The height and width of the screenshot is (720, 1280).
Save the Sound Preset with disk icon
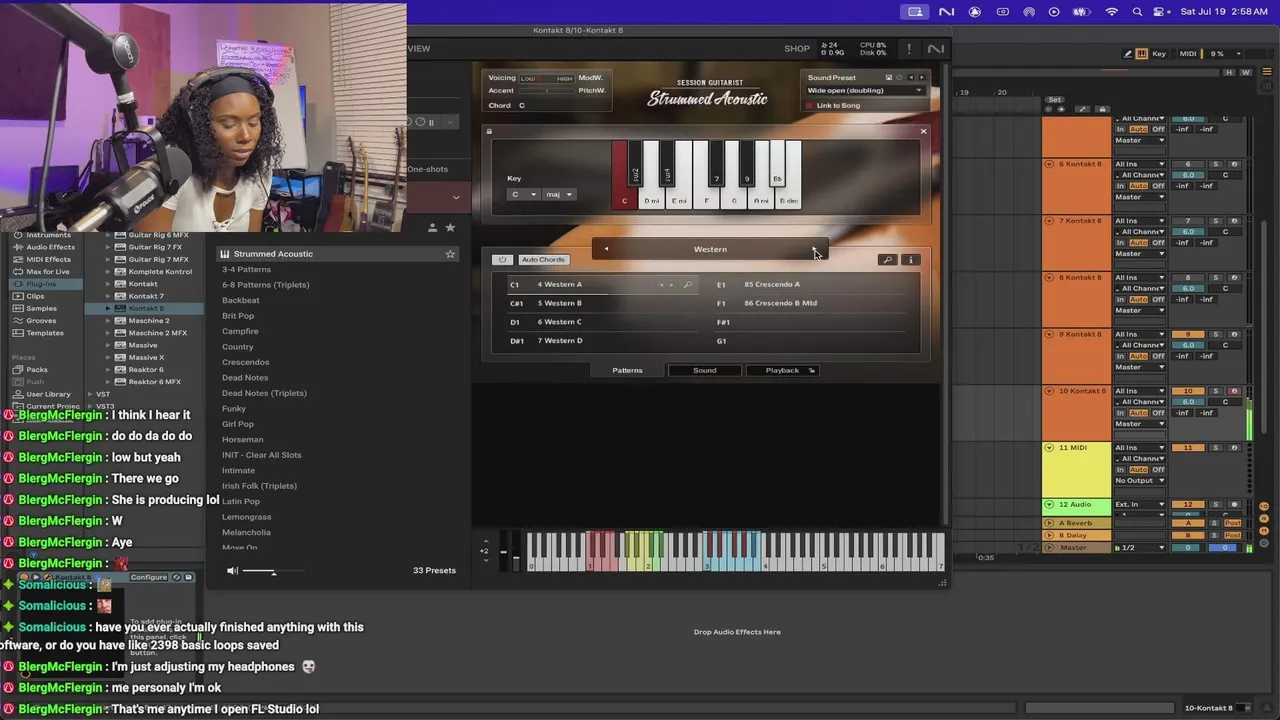click(888, 77)
